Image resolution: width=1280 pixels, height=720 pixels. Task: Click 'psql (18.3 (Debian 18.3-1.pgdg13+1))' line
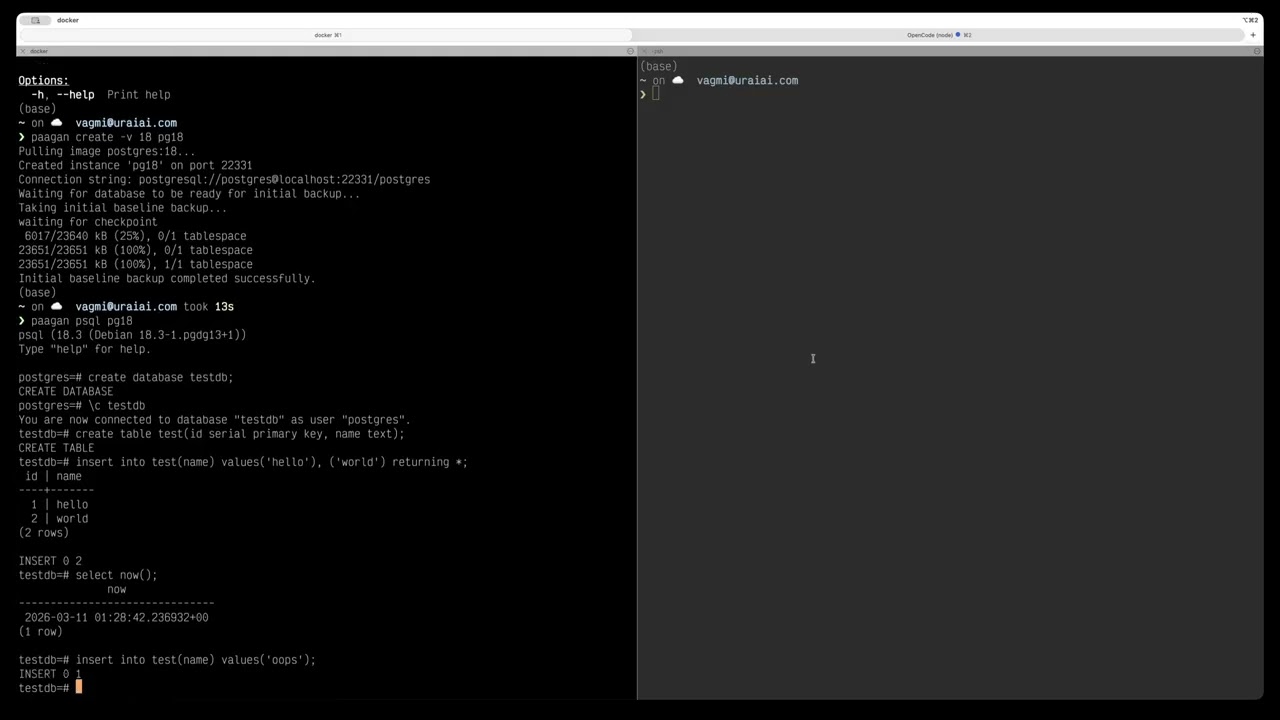tap(132, 335)
